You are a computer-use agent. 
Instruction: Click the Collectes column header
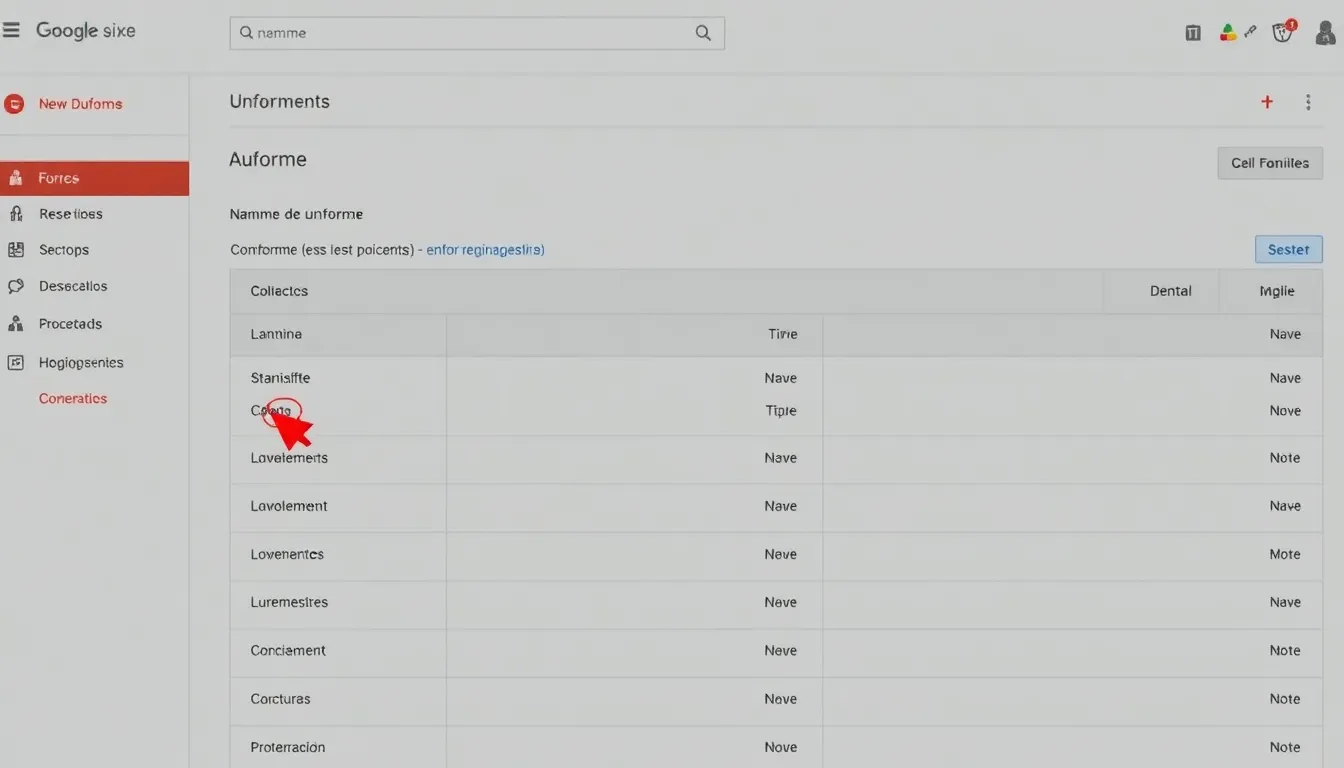pyautogui.click(x=279, y=292)
